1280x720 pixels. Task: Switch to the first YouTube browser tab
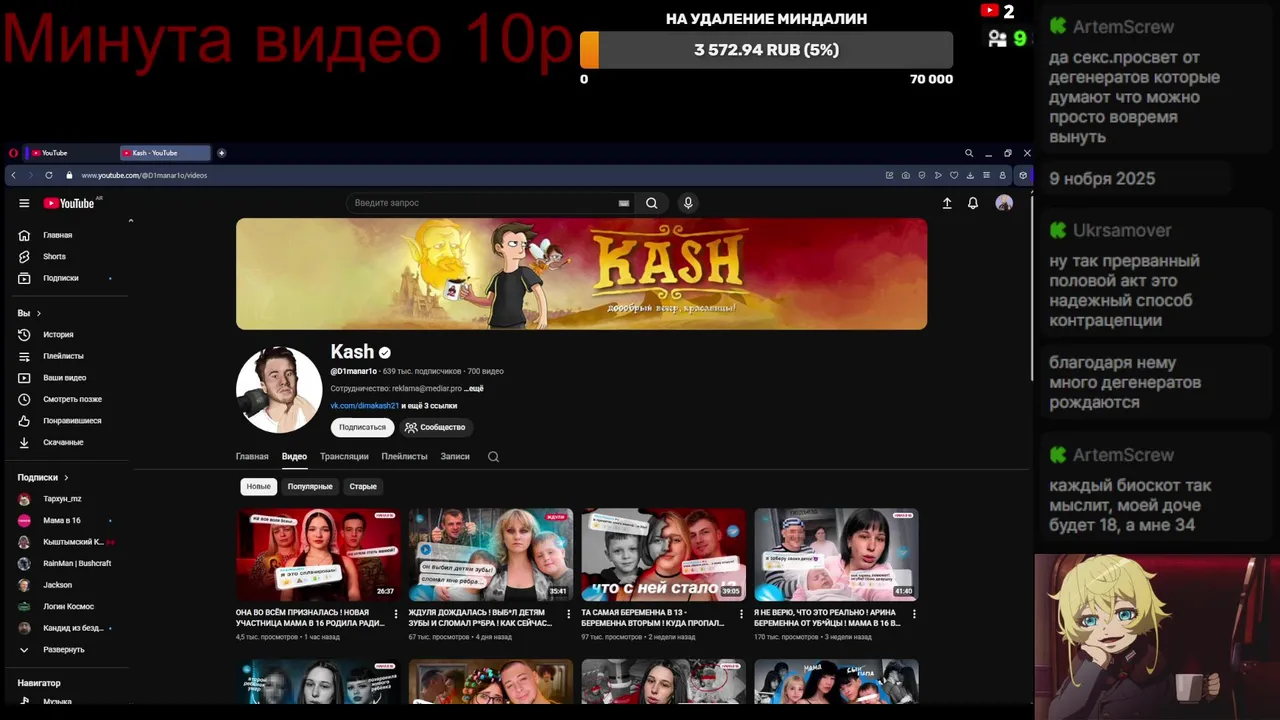click(70, 153)
